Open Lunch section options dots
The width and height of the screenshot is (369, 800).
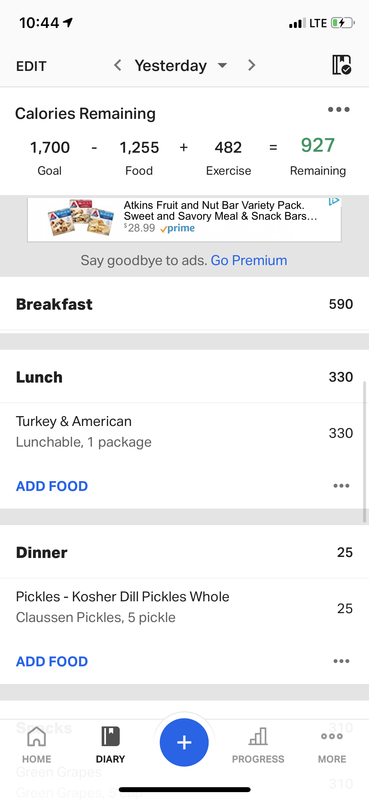(x=341, y=486)
